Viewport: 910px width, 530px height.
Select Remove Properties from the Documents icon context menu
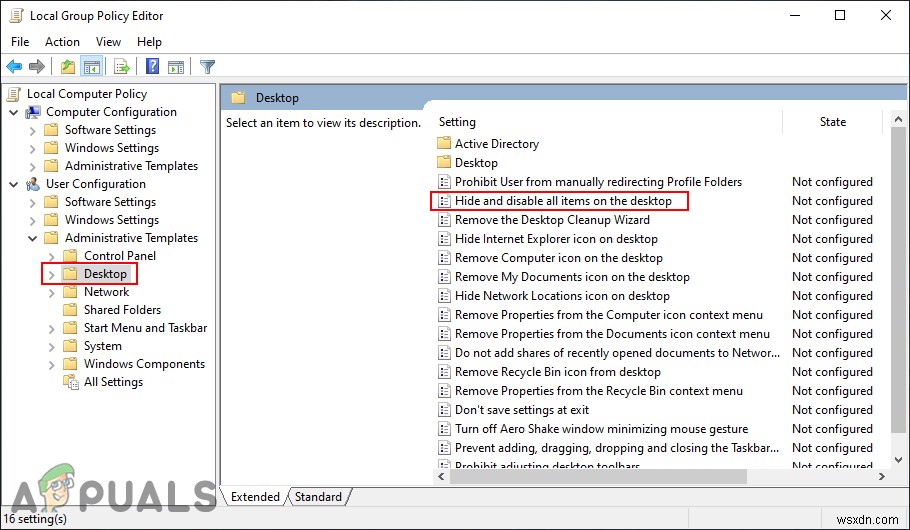point(612,334)
